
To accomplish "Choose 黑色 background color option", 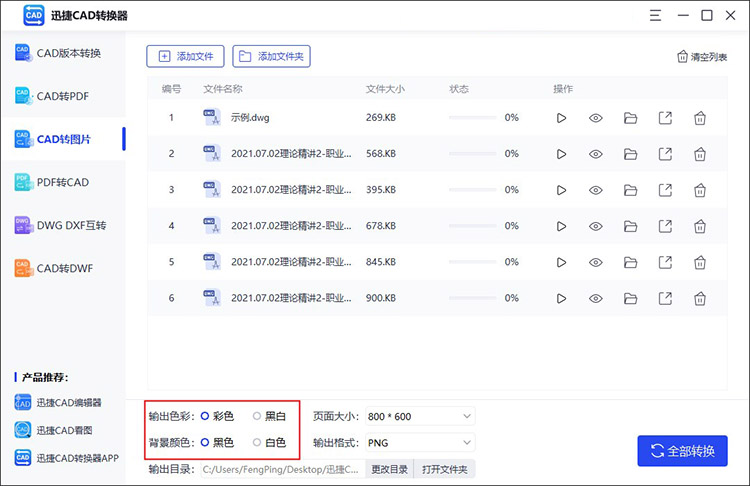I will click(205, 442).
